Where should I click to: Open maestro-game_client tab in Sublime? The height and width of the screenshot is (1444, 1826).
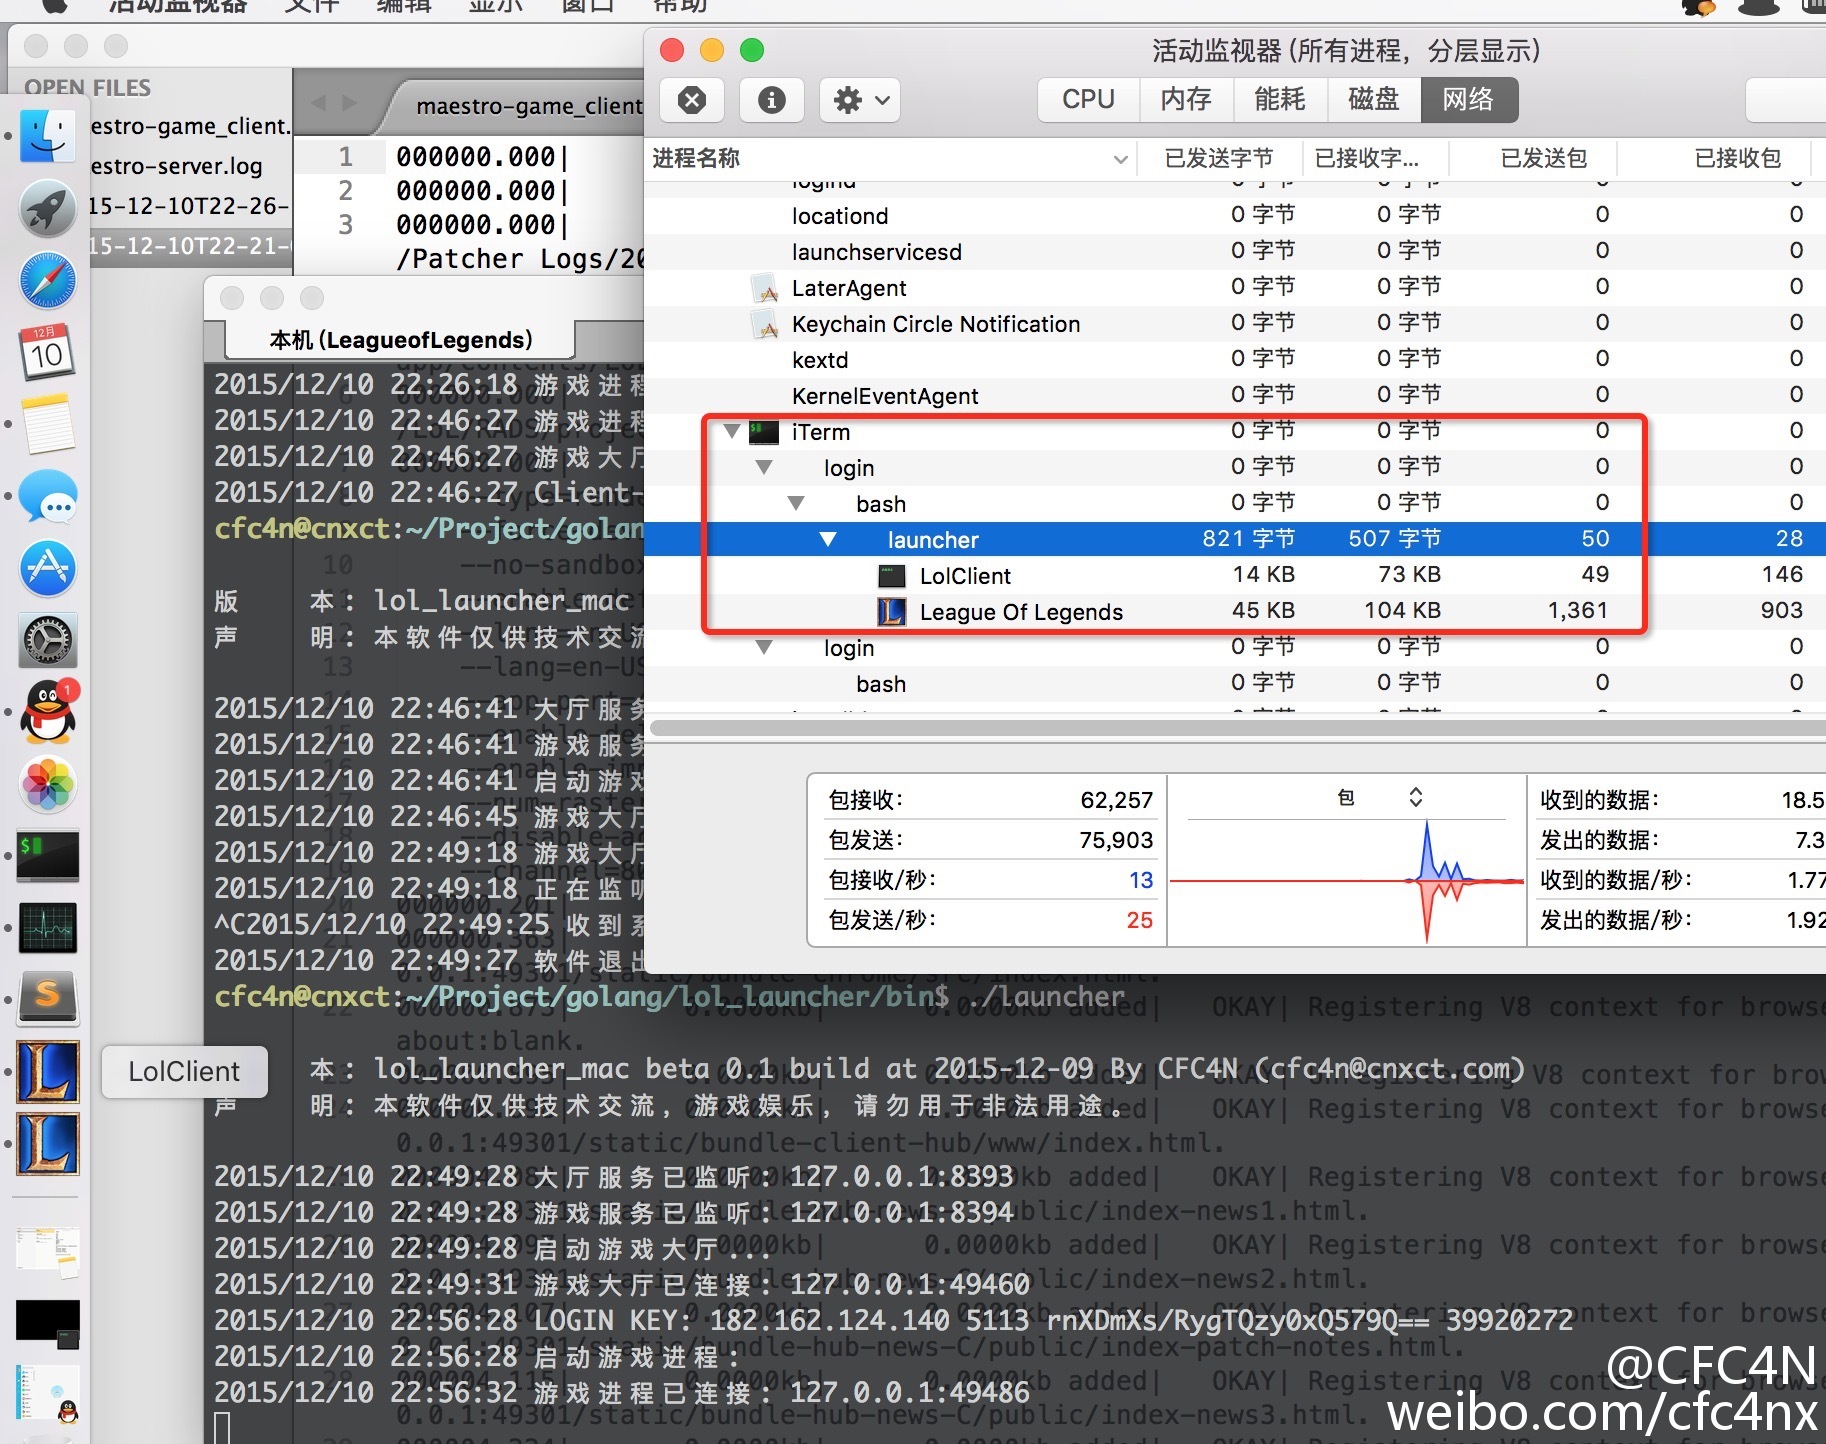[528, 106]
